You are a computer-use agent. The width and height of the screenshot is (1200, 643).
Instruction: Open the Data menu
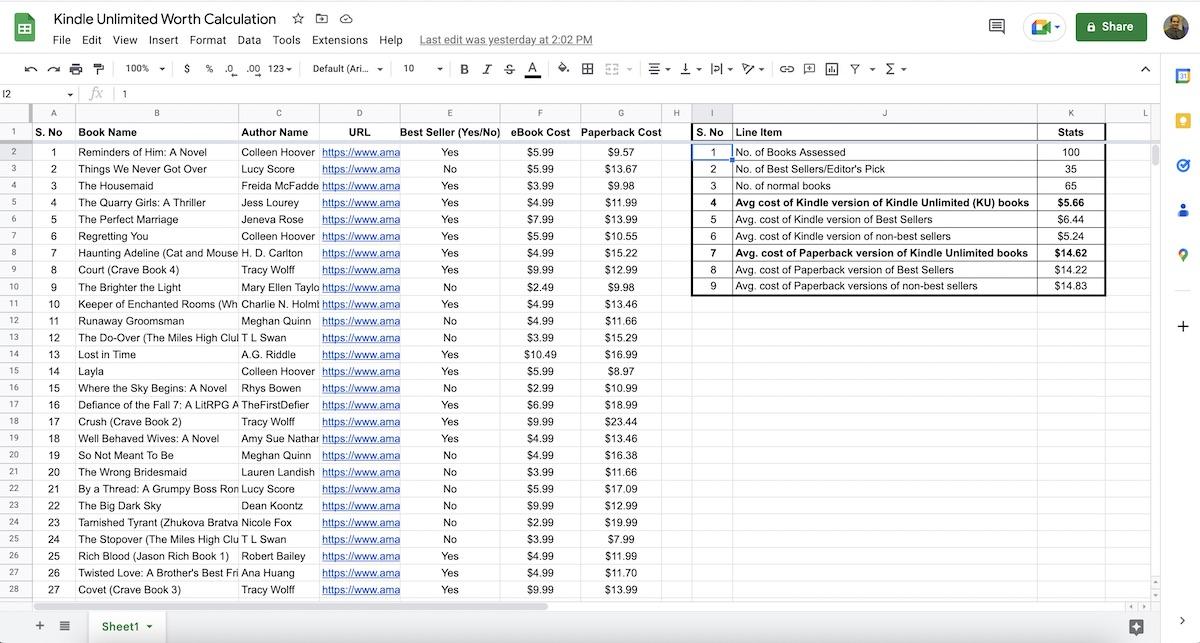(249, 40)
